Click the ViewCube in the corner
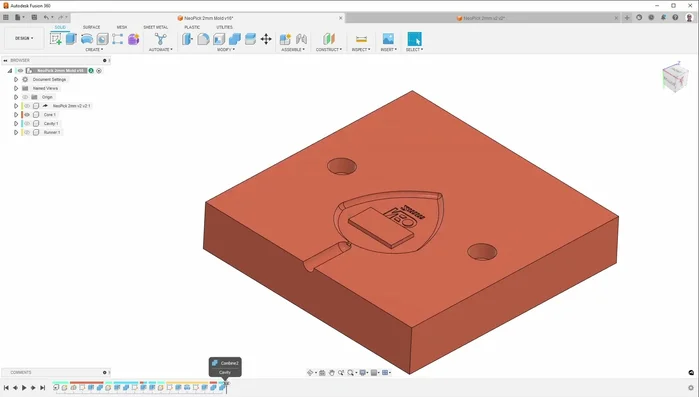Viewport: 699px width, 397px height. [675, 78]
